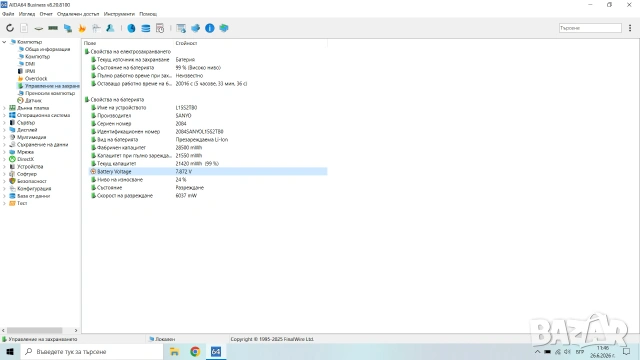Open the Изглед menu
The width and height of the screenshot is (640, 360).
(x=27, y=14)
